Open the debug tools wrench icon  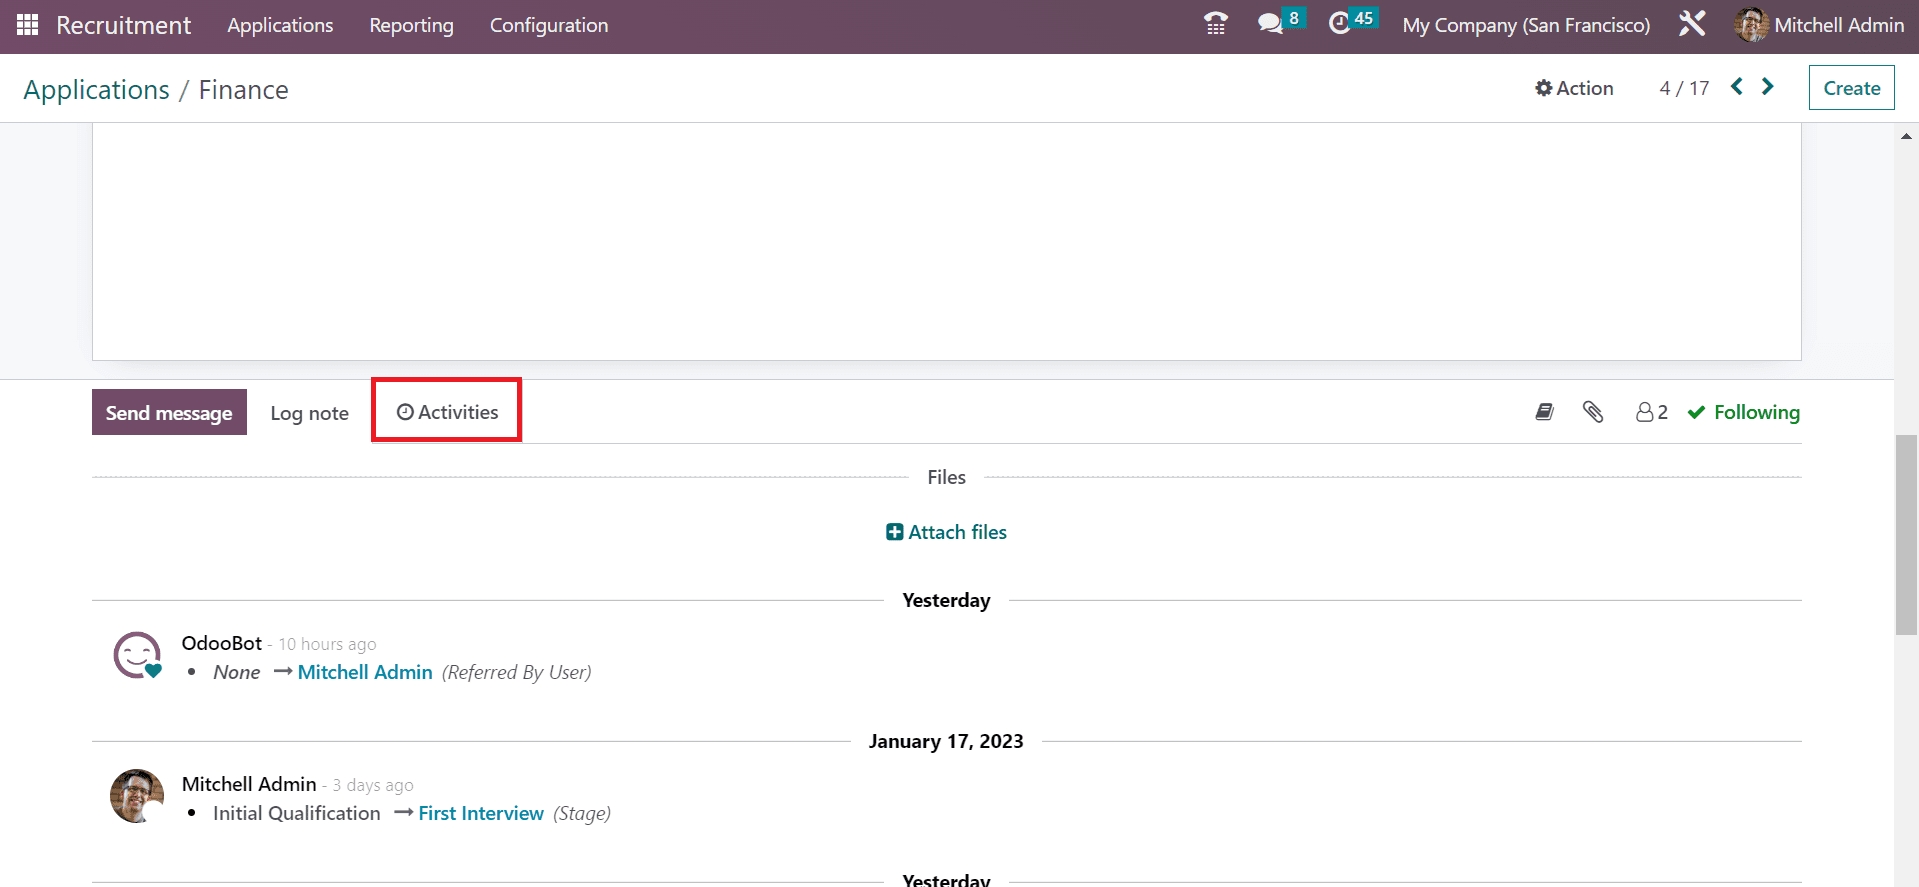coord(1691,24)
